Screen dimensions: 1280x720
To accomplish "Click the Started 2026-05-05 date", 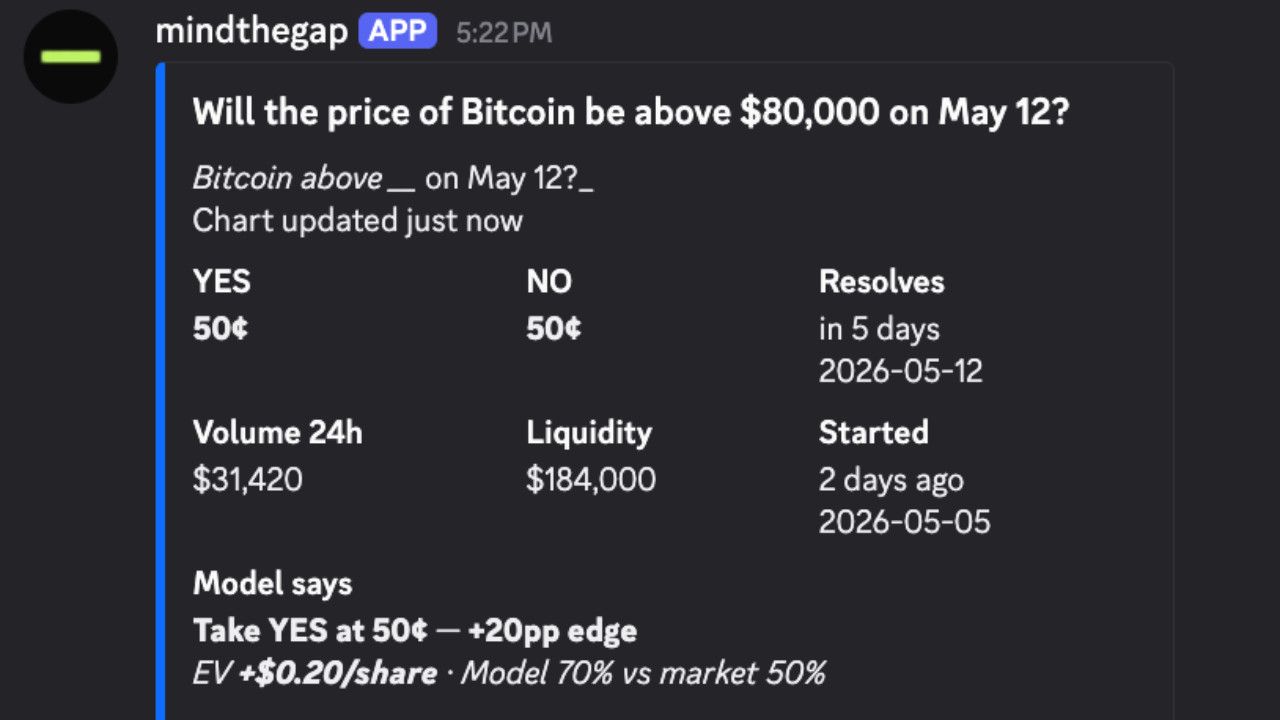I will point(905,522).
